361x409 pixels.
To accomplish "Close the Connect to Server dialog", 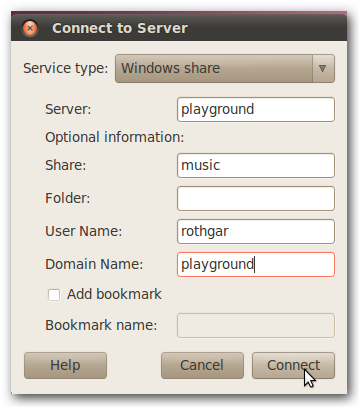I will click(x=30, y=28).
